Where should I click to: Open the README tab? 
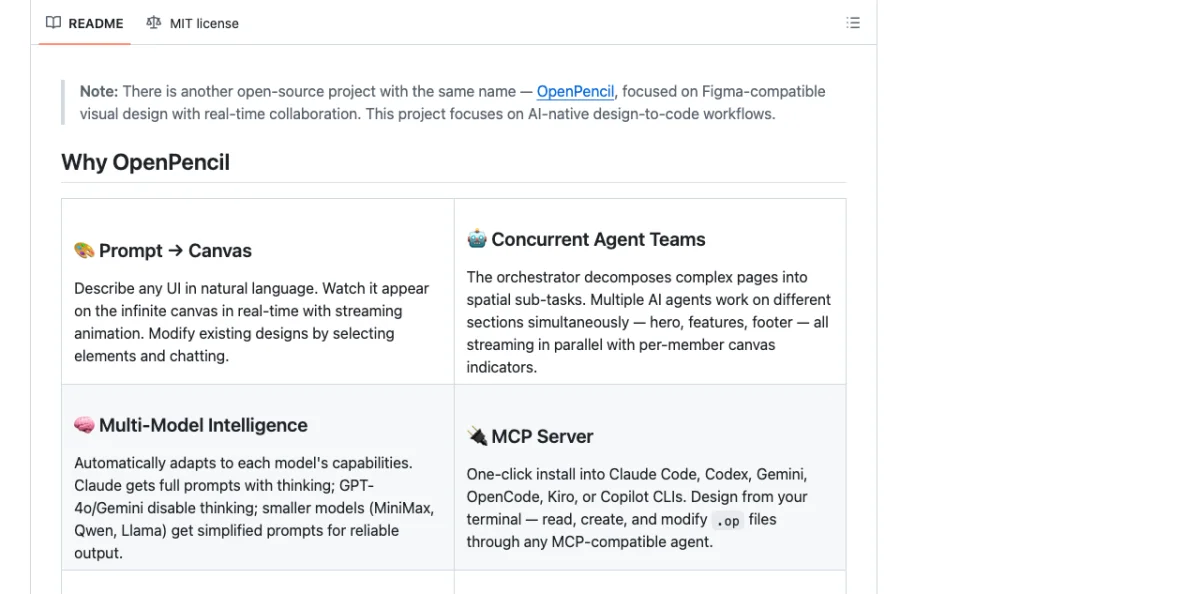click(85, 23)
